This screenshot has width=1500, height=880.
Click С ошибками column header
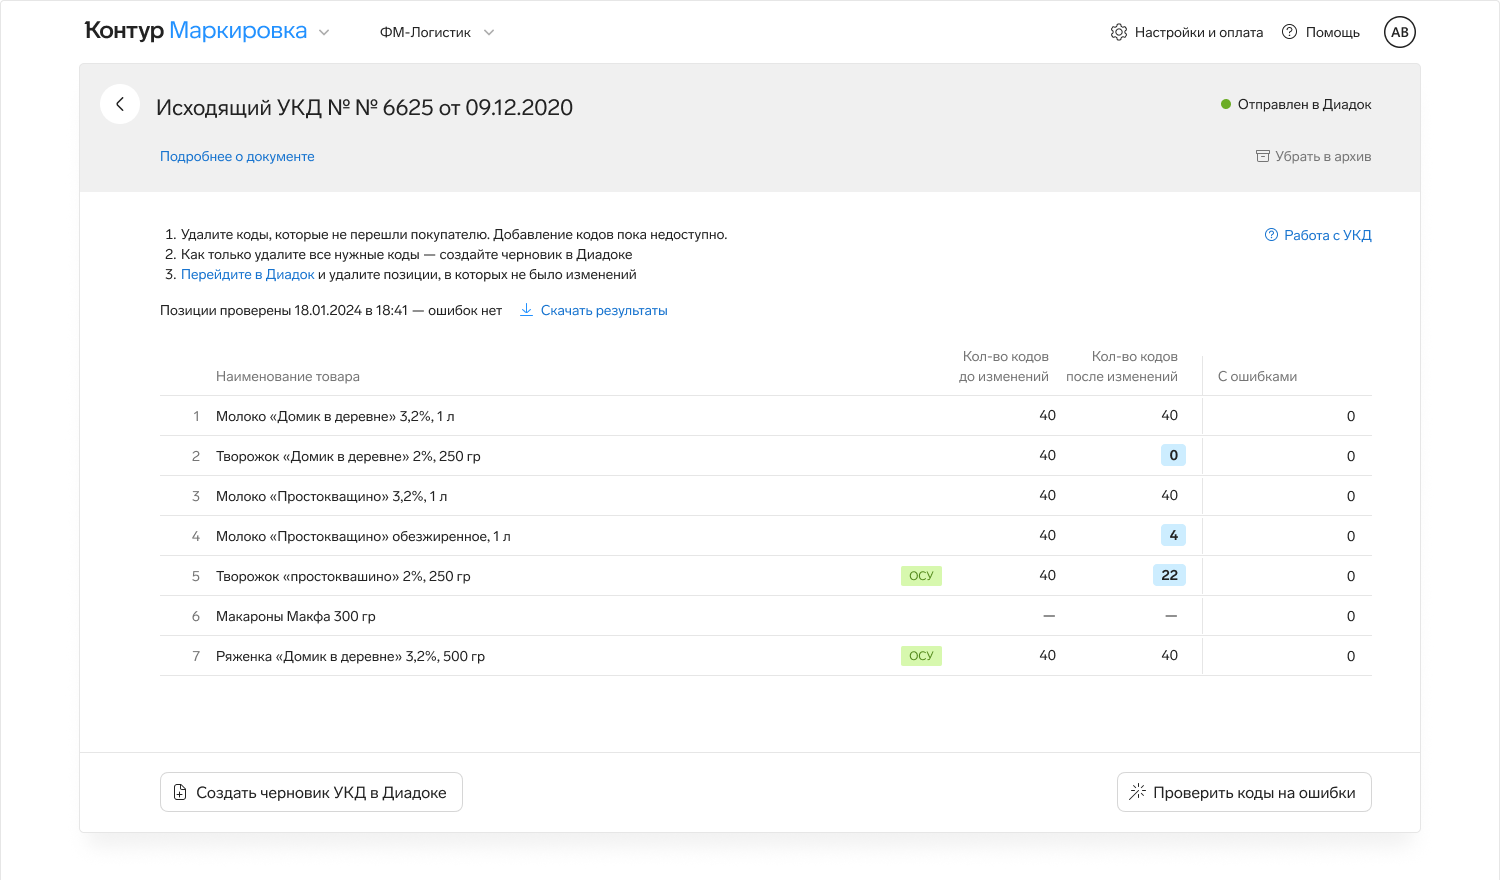1257,376
